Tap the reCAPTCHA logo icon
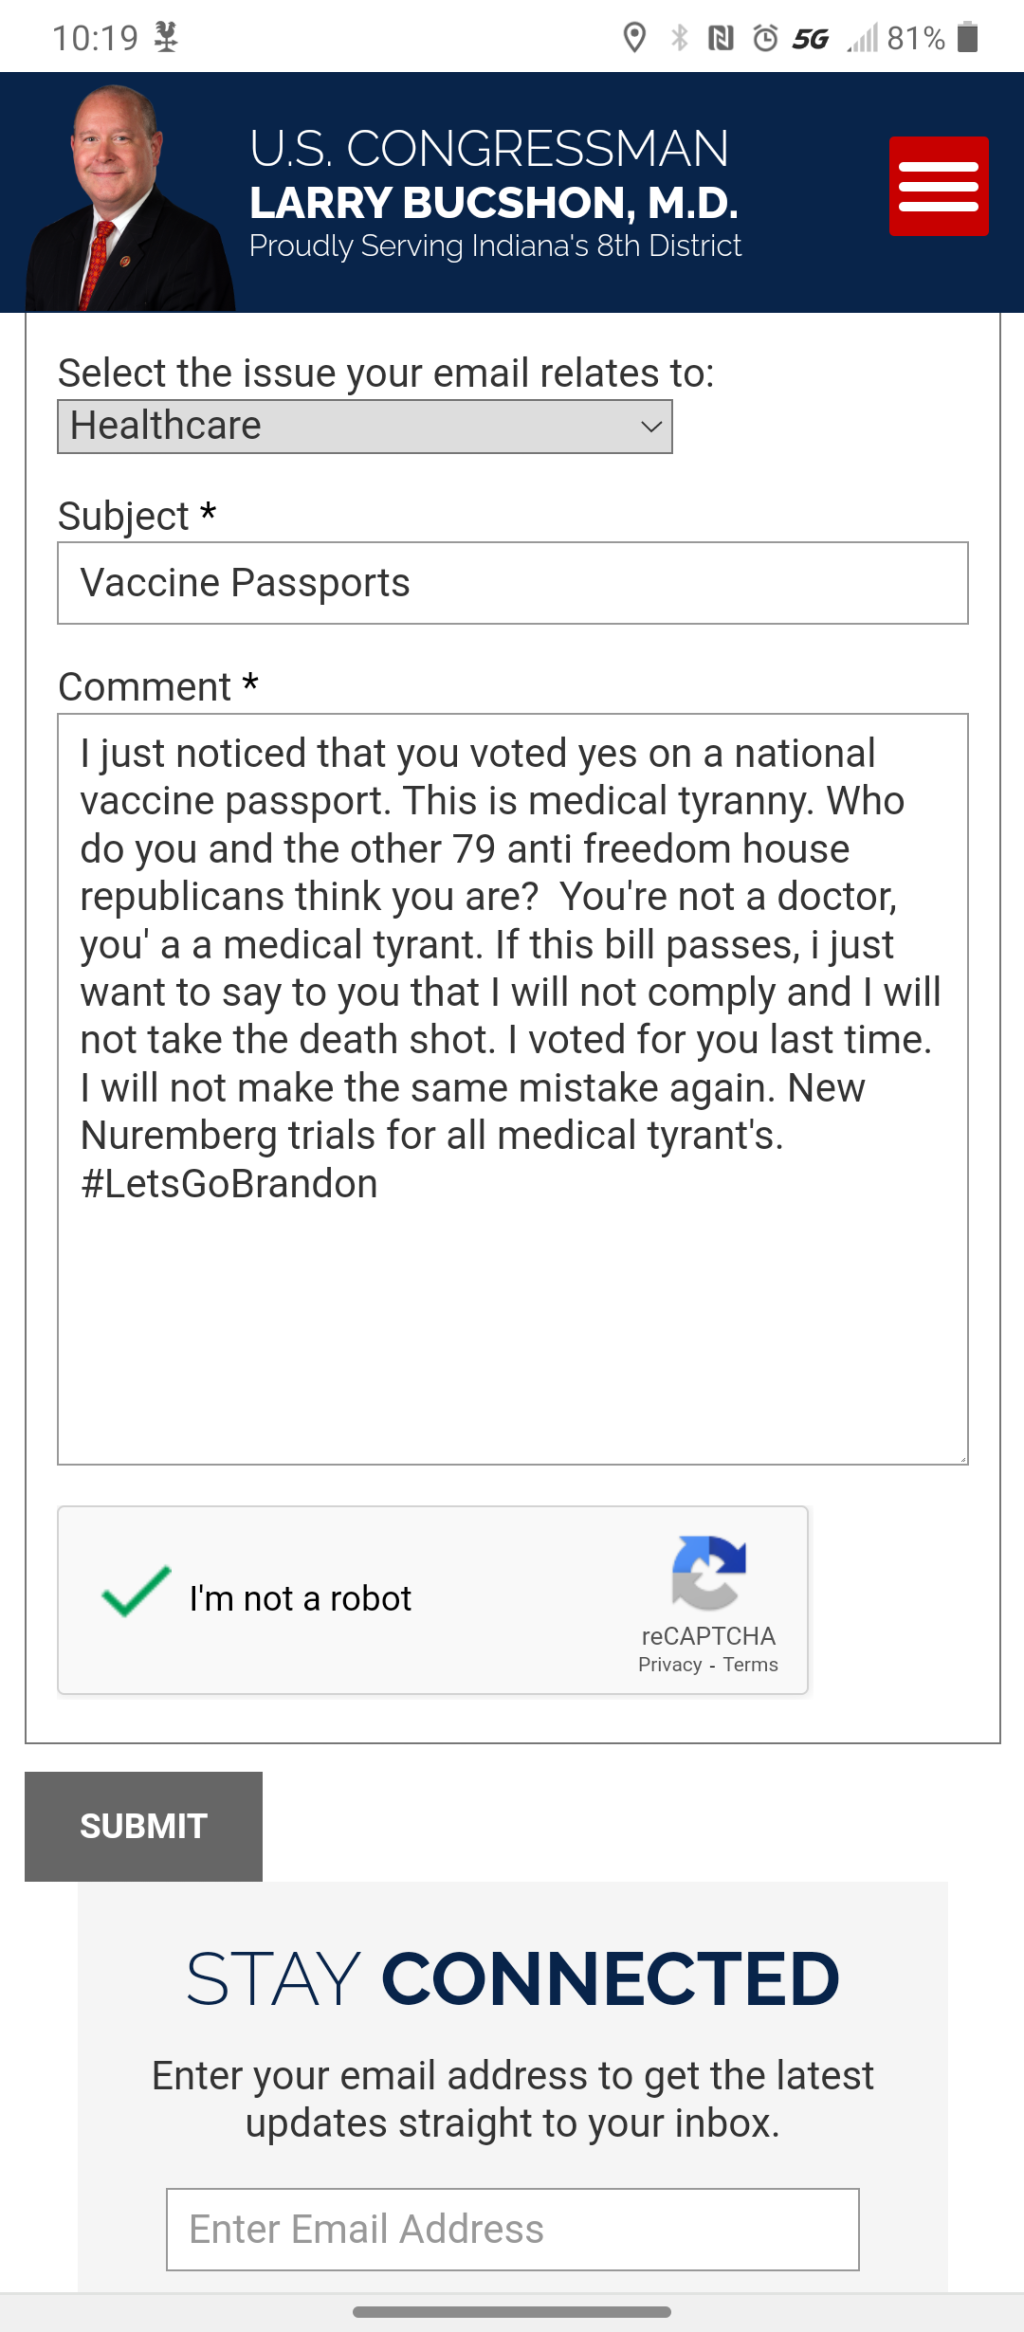The image size is (1024, 2332). (709, 1572)
